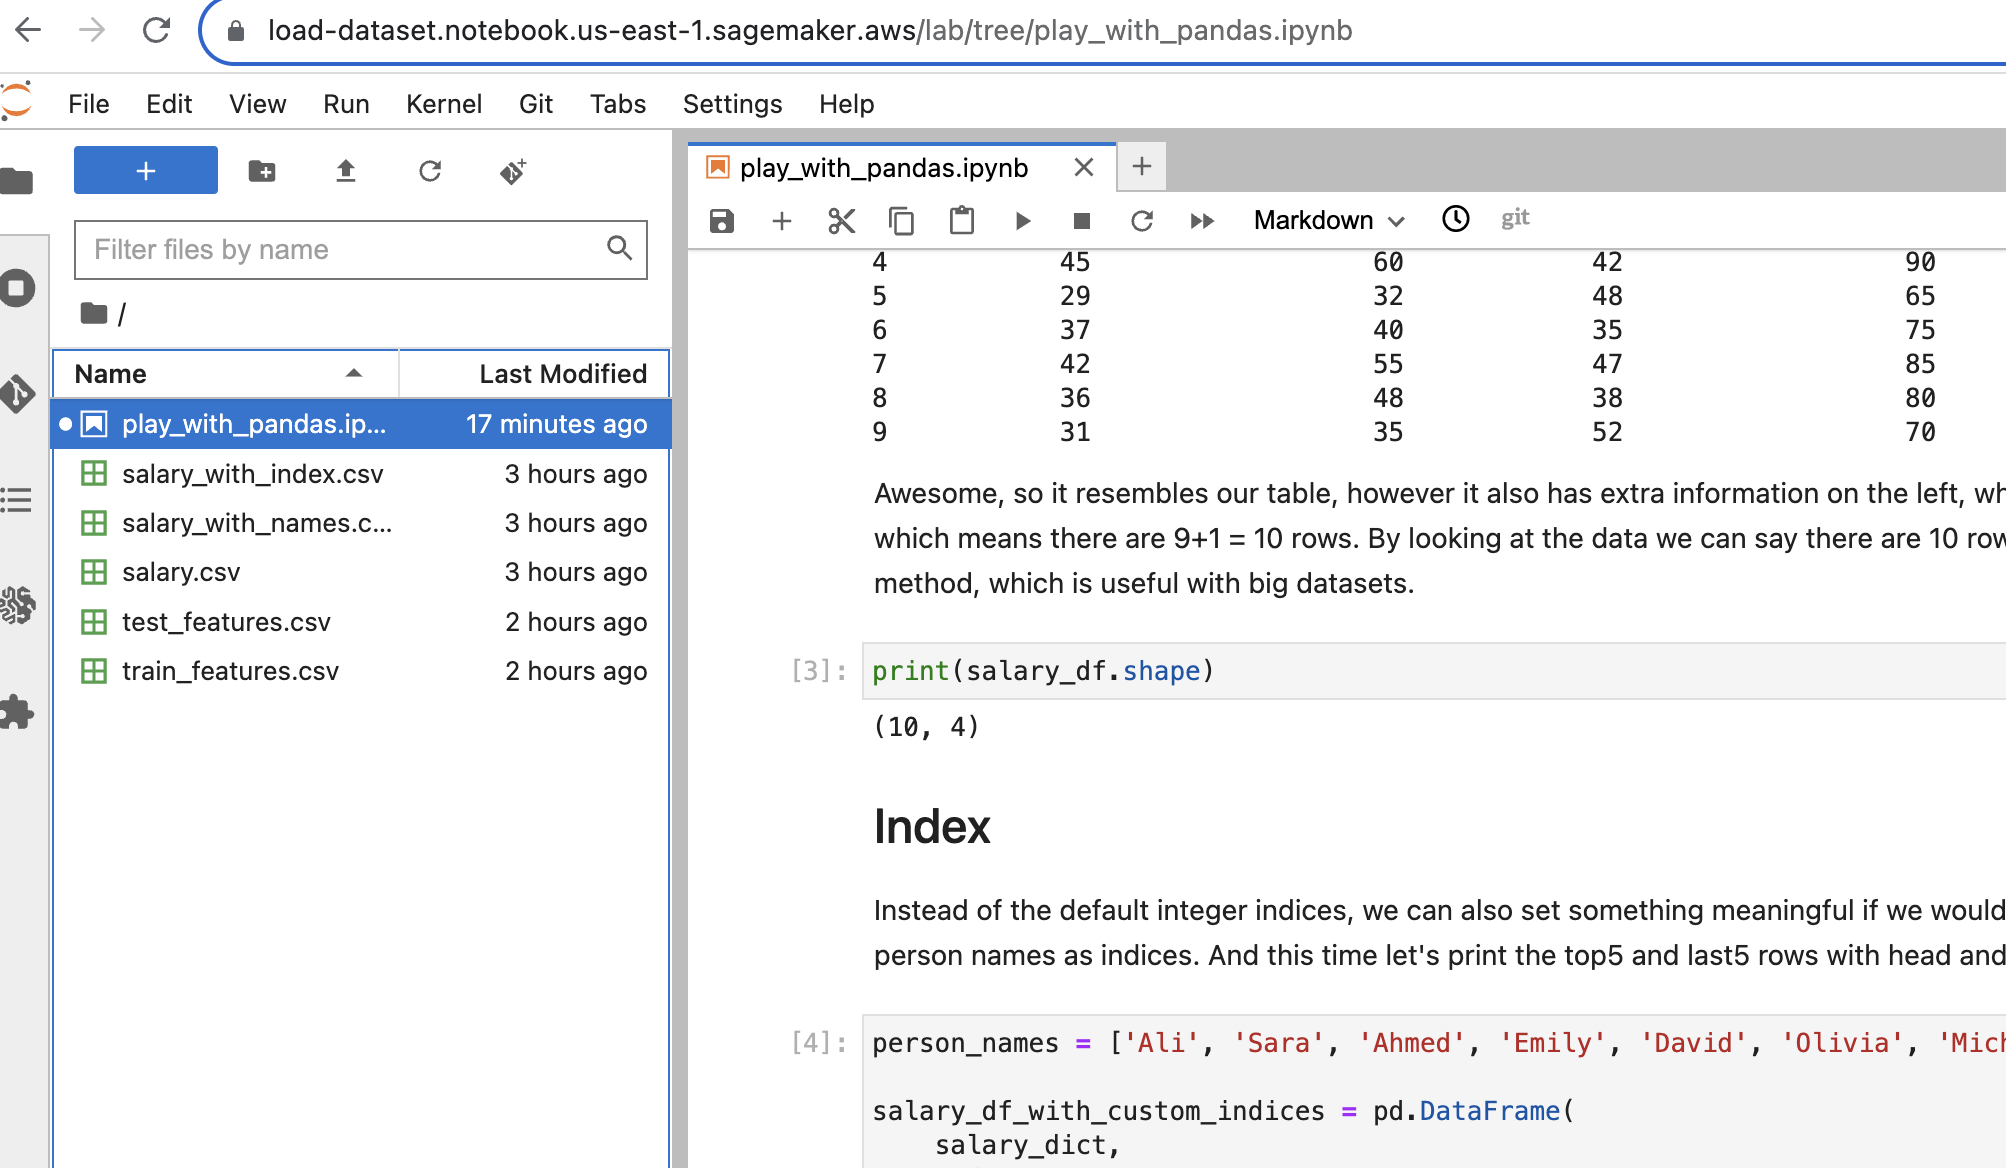Open the Kernel menu
This screenshot has width=2006, height=1168.
(x=444, y=104)
